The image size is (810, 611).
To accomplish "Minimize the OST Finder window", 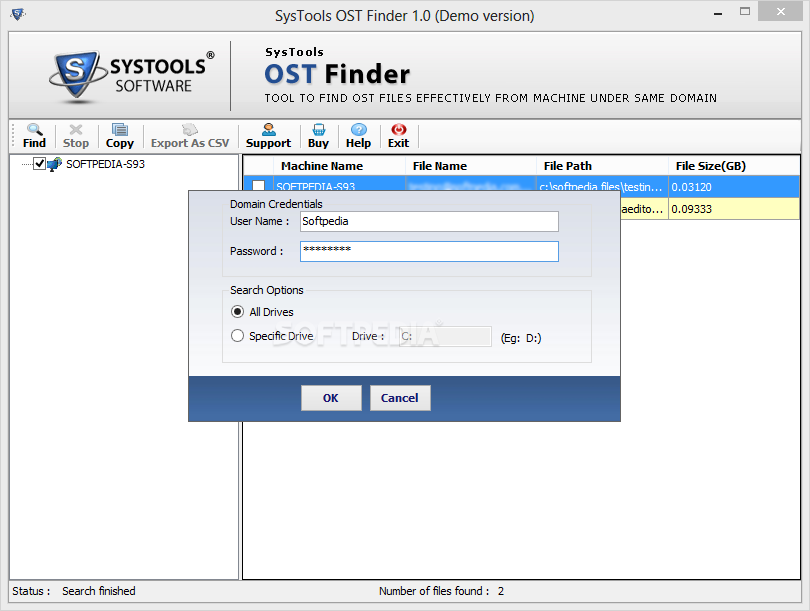I will point(718,13).
